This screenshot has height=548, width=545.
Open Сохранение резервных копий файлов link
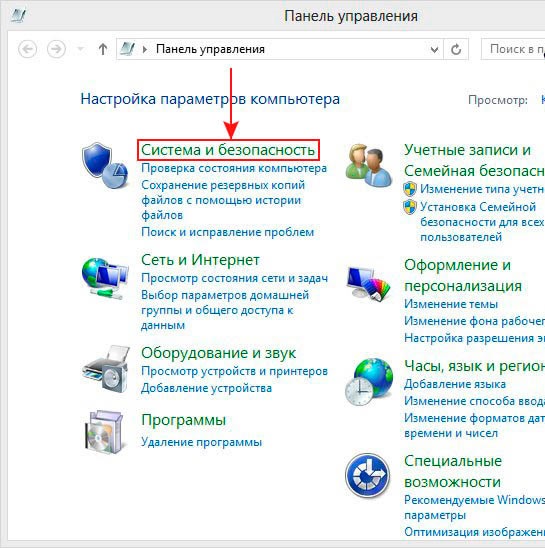click(x=223, y=200)
